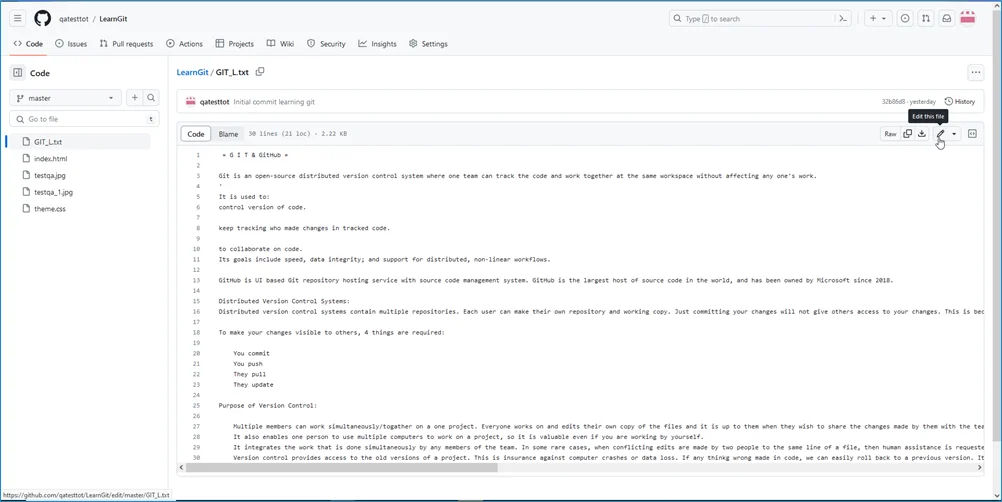Viewport: 1002px width, 502px height.
Task: Copy raw file contents icon
Action: [x=907, y=133]
